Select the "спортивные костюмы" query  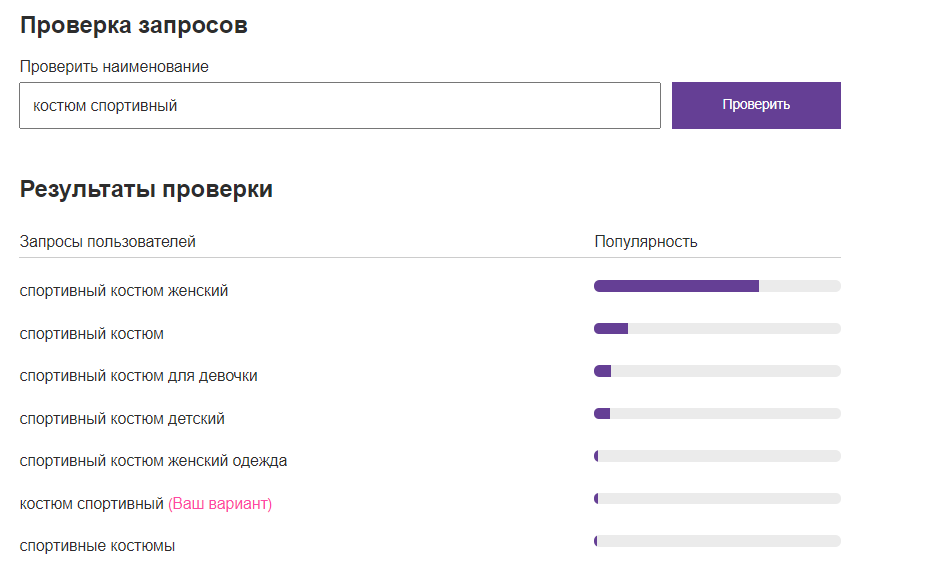point(97,546)
